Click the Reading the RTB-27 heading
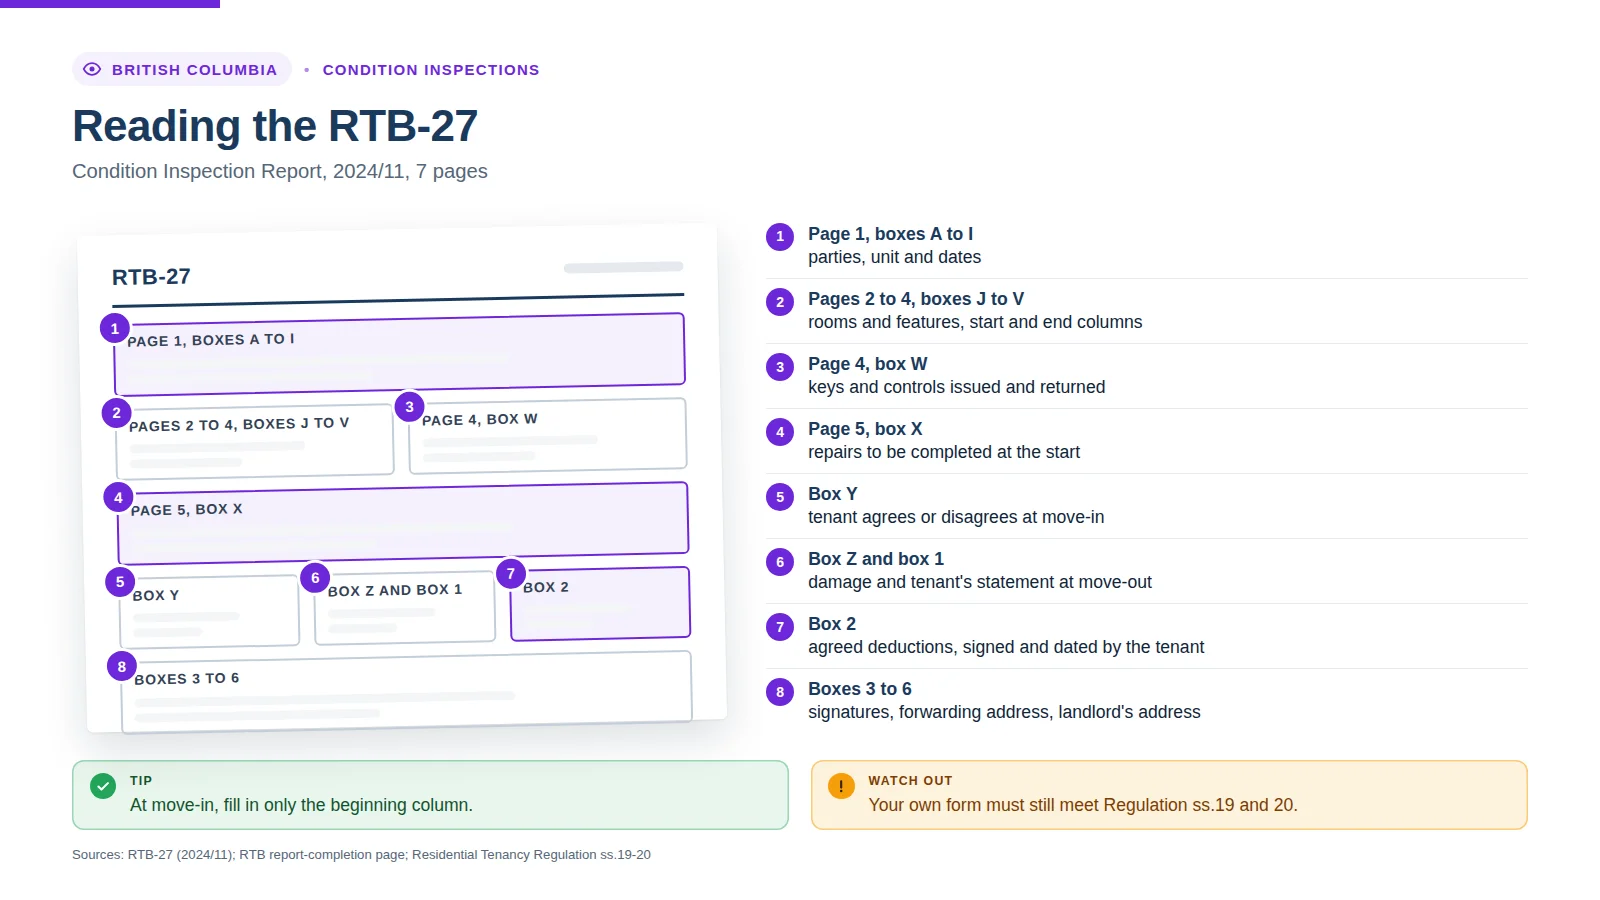The height and width of the screenshot is (900, 1600). pos(275,126)
